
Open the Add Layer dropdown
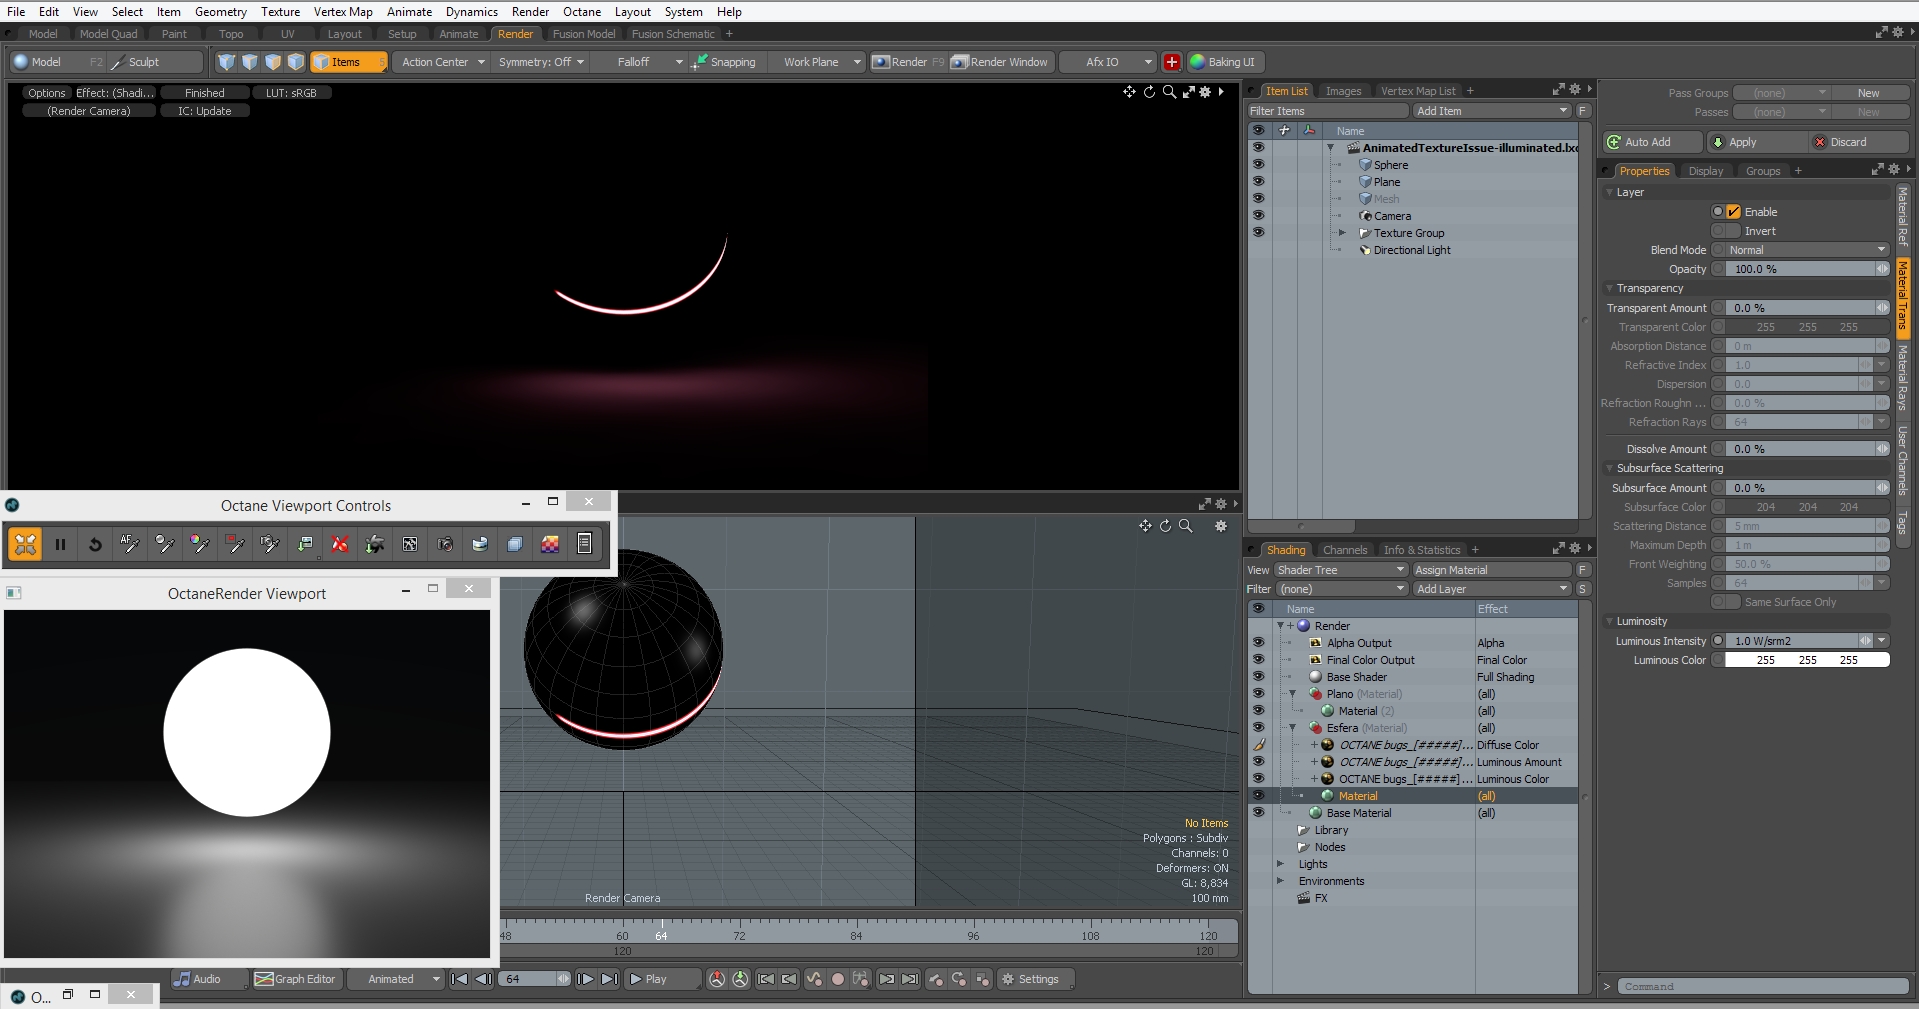[x=1492, y=589]
